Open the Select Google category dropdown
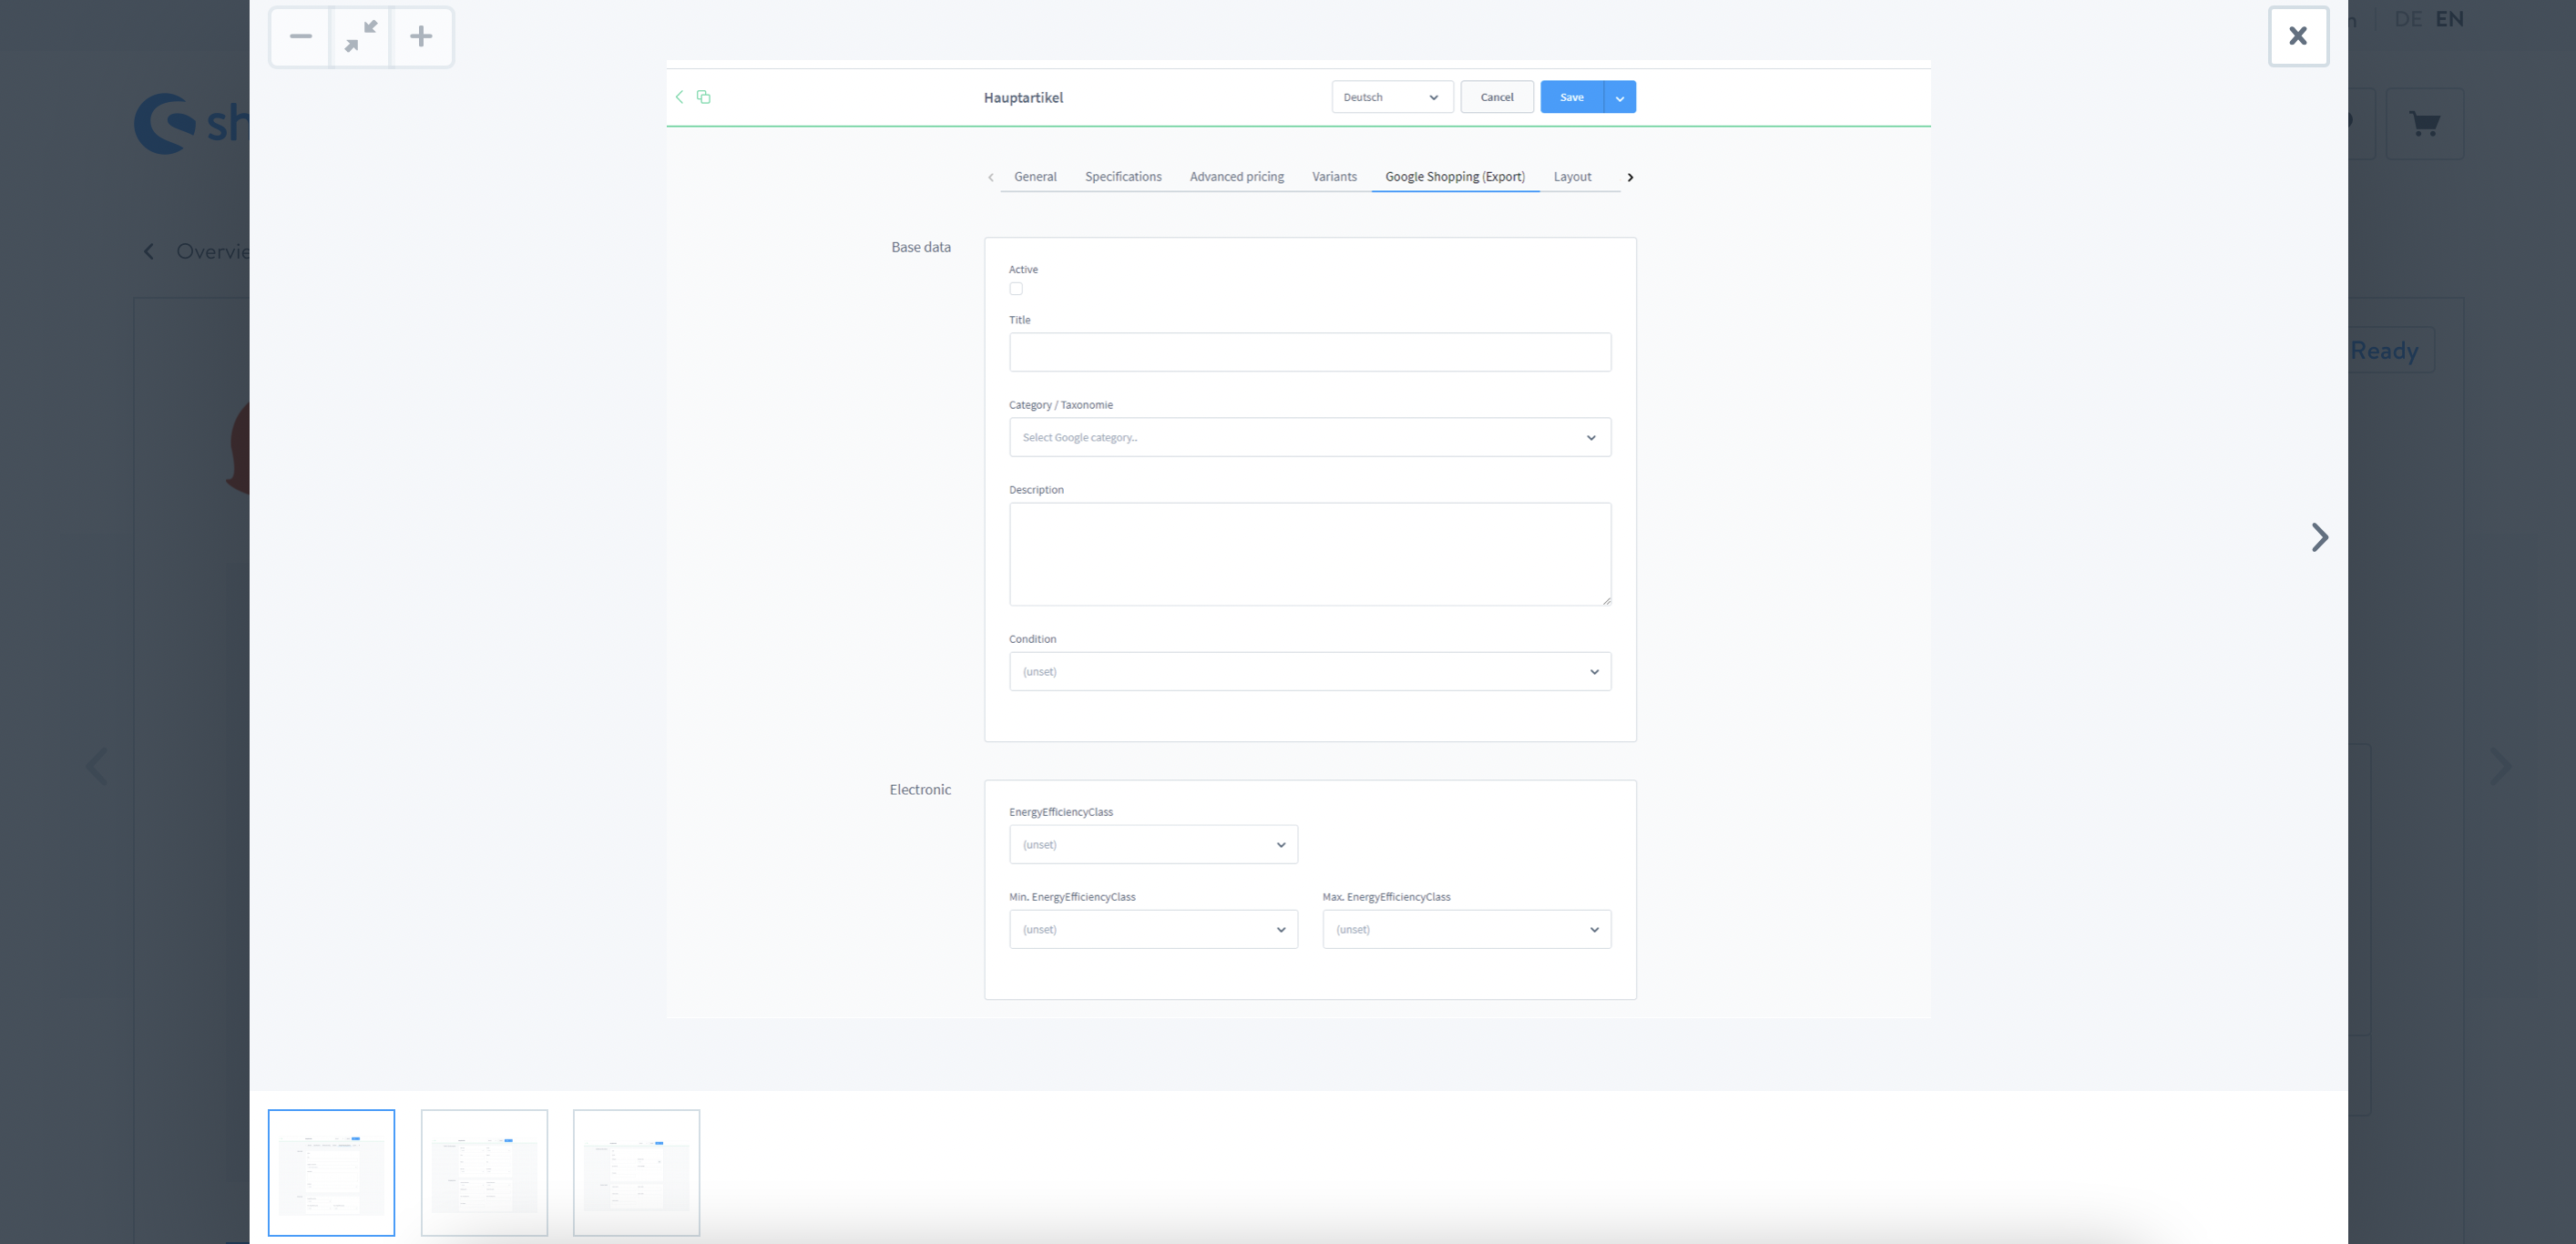This screenshot has width=2576, height=1244. pyautogui.click(x=1309, y=437)
